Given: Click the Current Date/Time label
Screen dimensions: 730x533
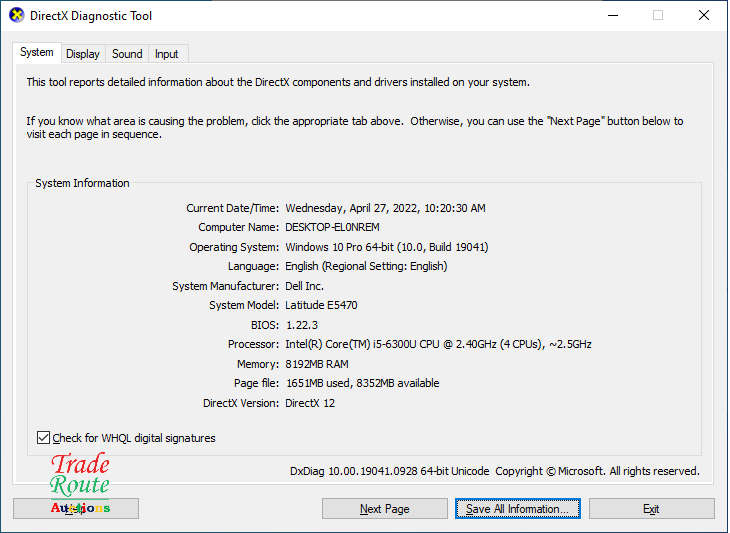Looking at the screenshot, I should pos(232,208).
